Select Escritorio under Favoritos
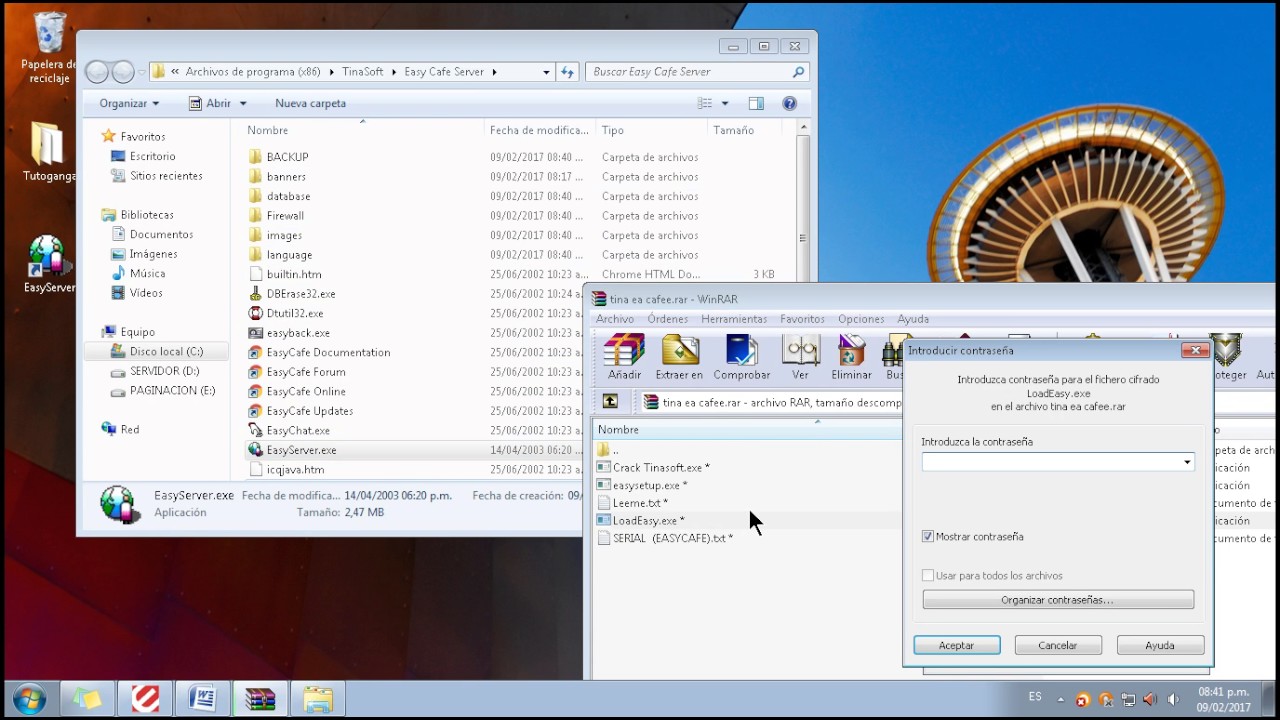This screenshot has height=720, width=1280. pyautogui.click(x=144, y=156)
